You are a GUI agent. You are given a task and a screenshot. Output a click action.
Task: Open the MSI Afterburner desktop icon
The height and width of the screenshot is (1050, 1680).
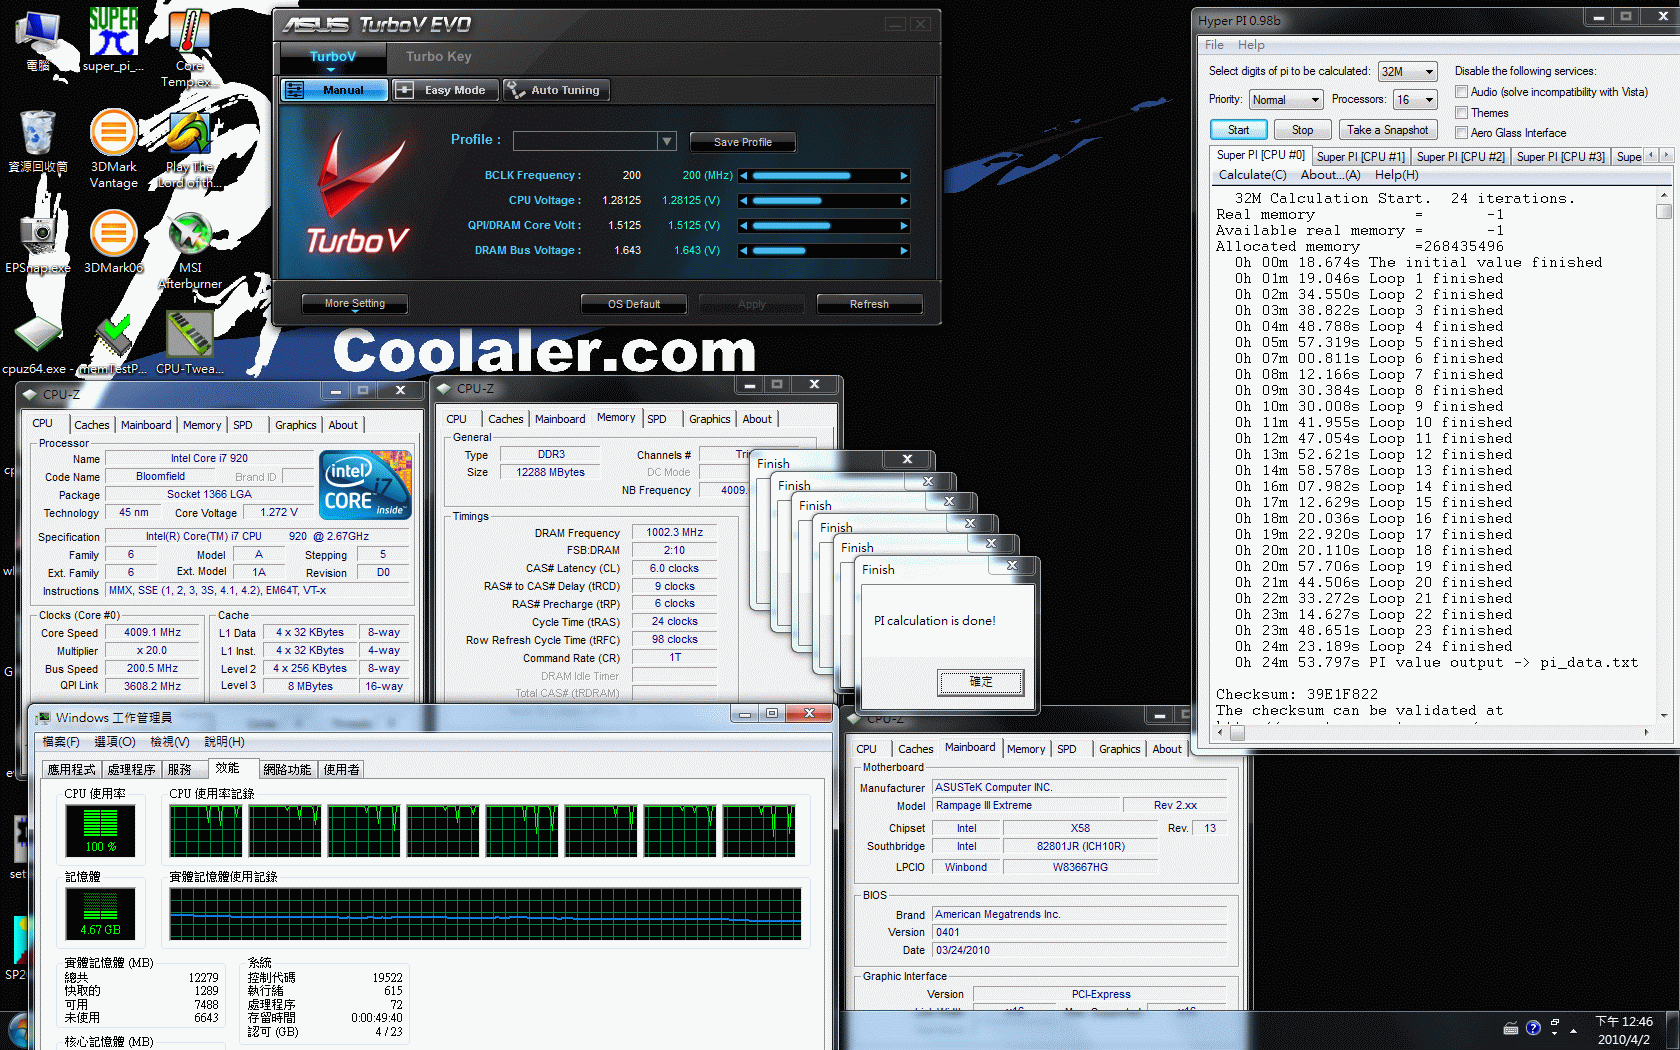[189, 237]
